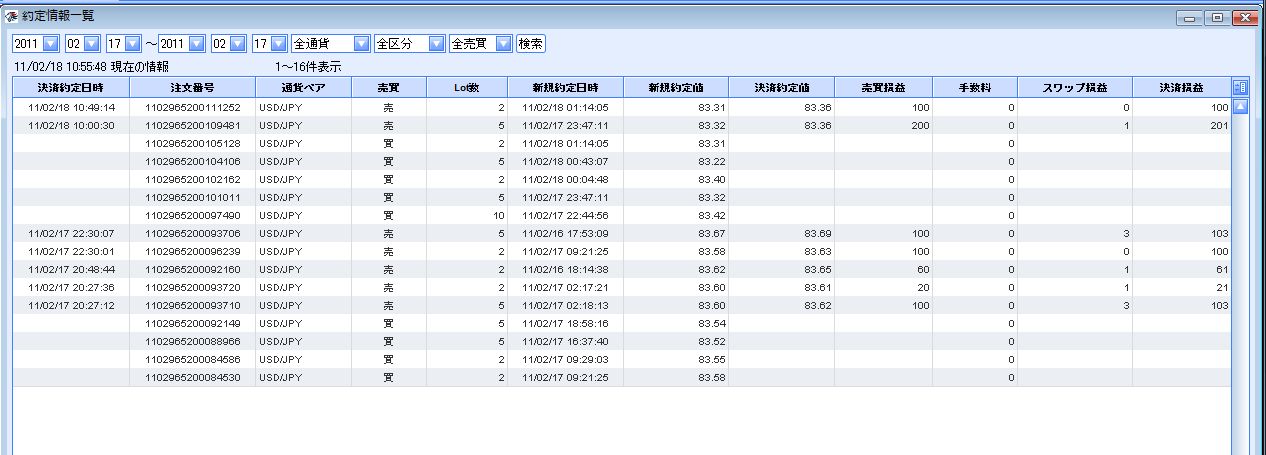Click settlement time 11/02/18 10:00:30
Screen dimensions: 1266x455
coord(72,125)
